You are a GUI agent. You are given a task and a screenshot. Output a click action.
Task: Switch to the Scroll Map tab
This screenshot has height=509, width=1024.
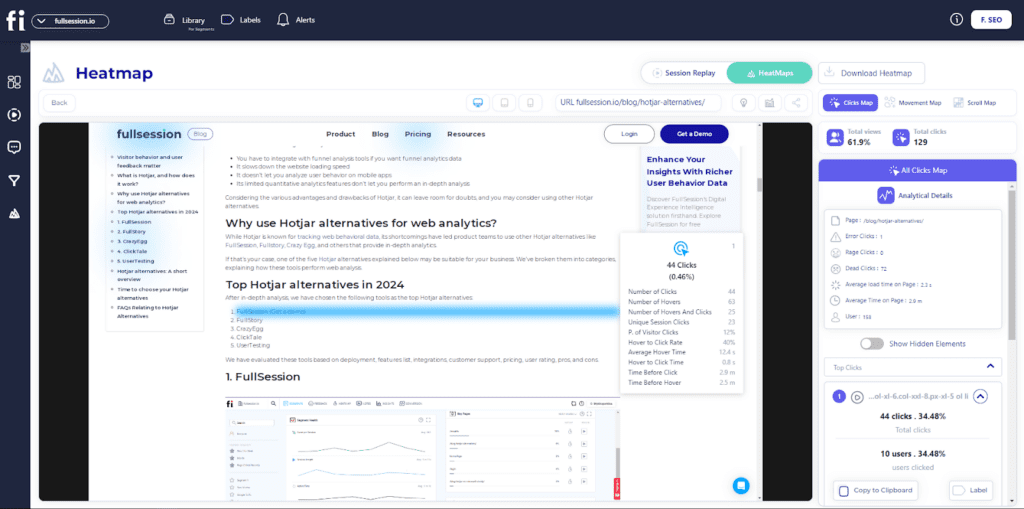coord(974,102)
